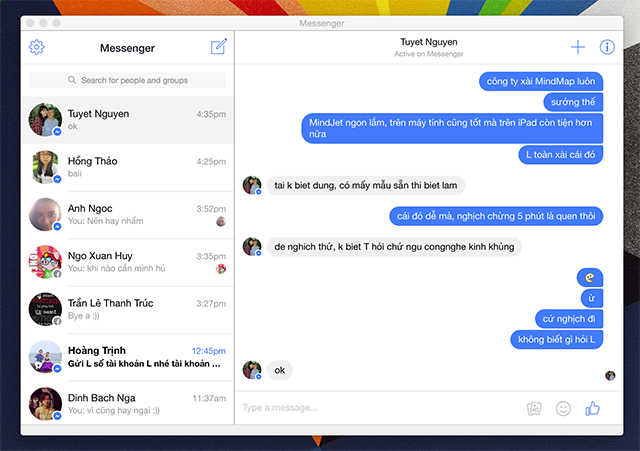Open the Hồng Thảo conversation
The width and height of the screenshot is (640, 451).
pyautogui.click(x=127, y=167)
